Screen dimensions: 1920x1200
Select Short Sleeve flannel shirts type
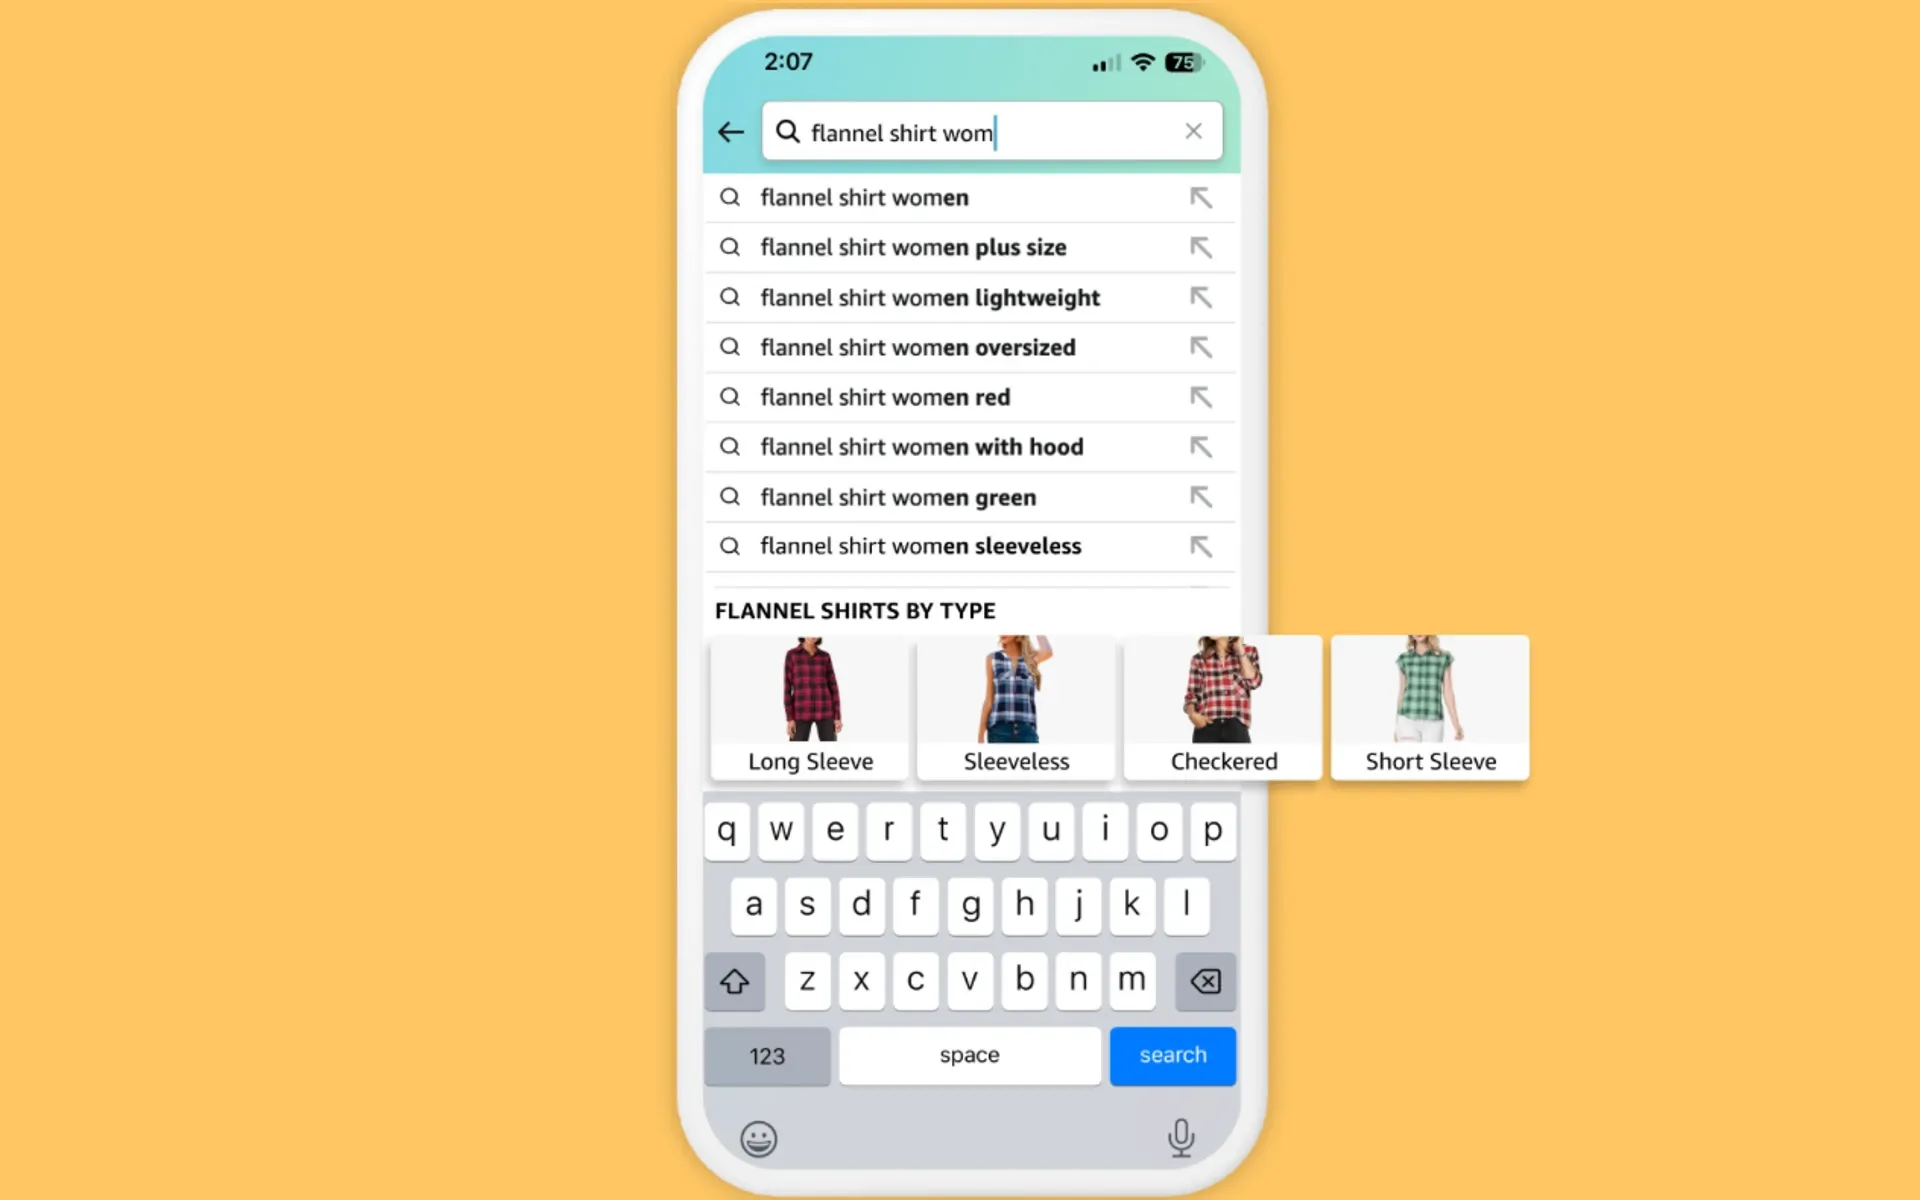click(x=1429, y=705)
